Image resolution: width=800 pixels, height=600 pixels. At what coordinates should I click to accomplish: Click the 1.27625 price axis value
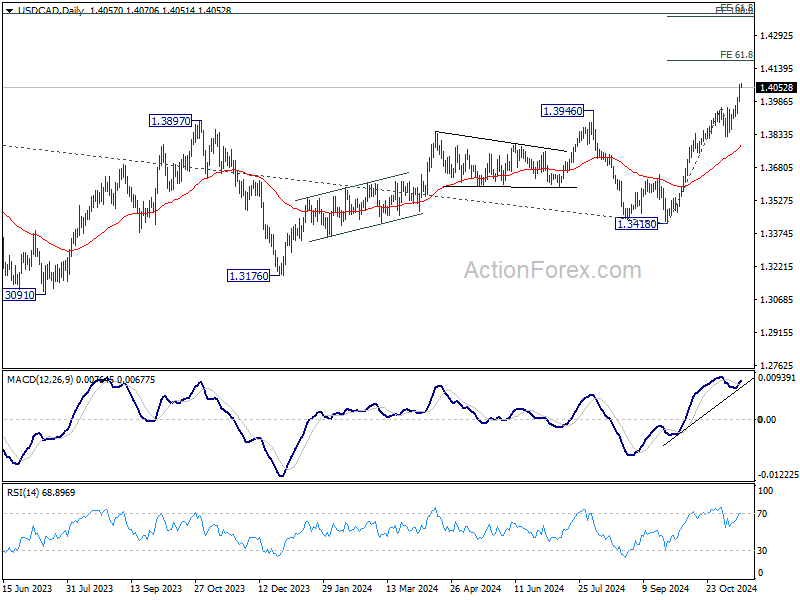coord(777,365)
